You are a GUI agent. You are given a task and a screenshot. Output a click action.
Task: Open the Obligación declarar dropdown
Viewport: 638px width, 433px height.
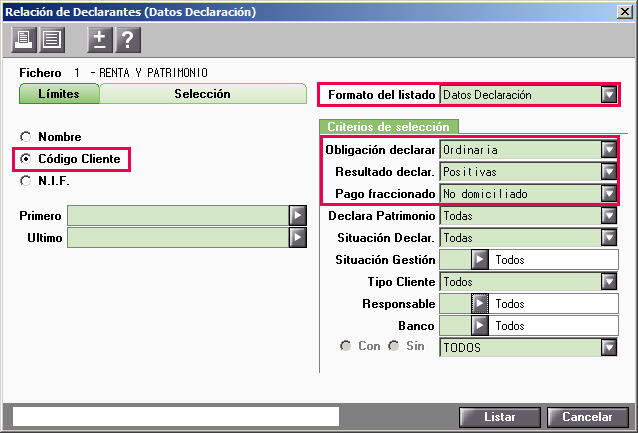(608, 150)
